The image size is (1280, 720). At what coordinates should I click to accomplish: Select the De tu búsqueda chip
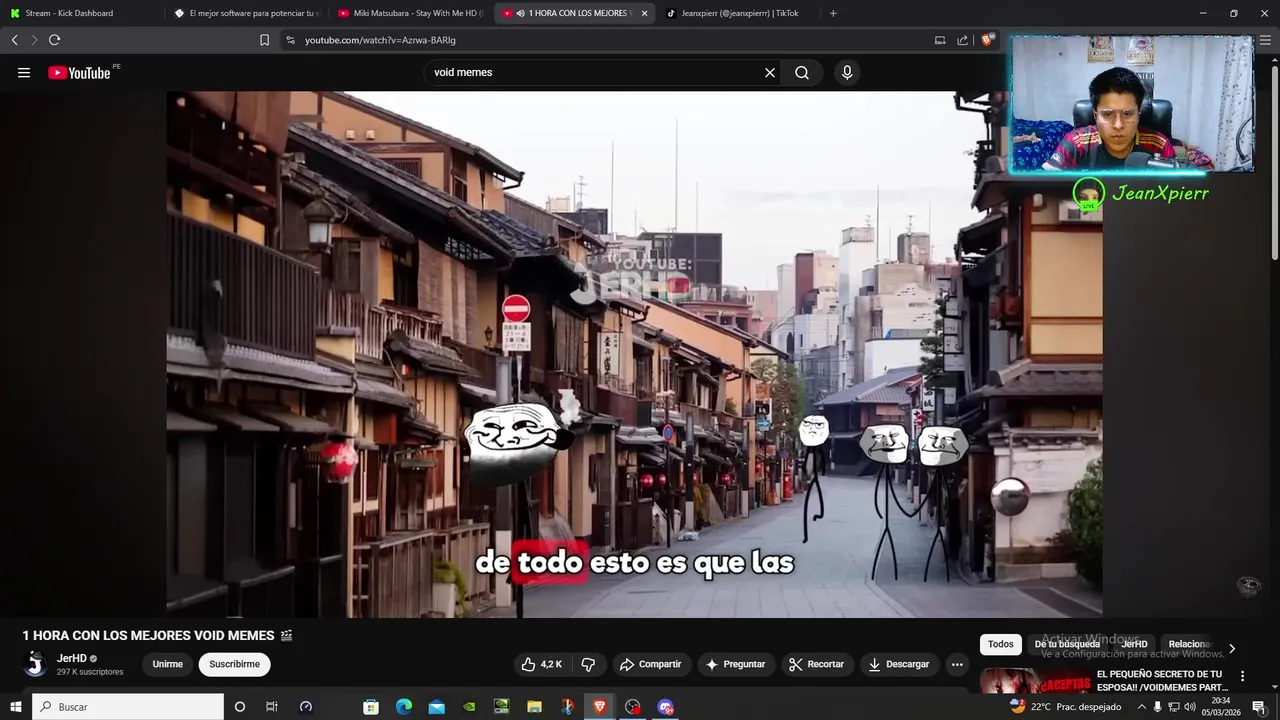coord(1067,644)
